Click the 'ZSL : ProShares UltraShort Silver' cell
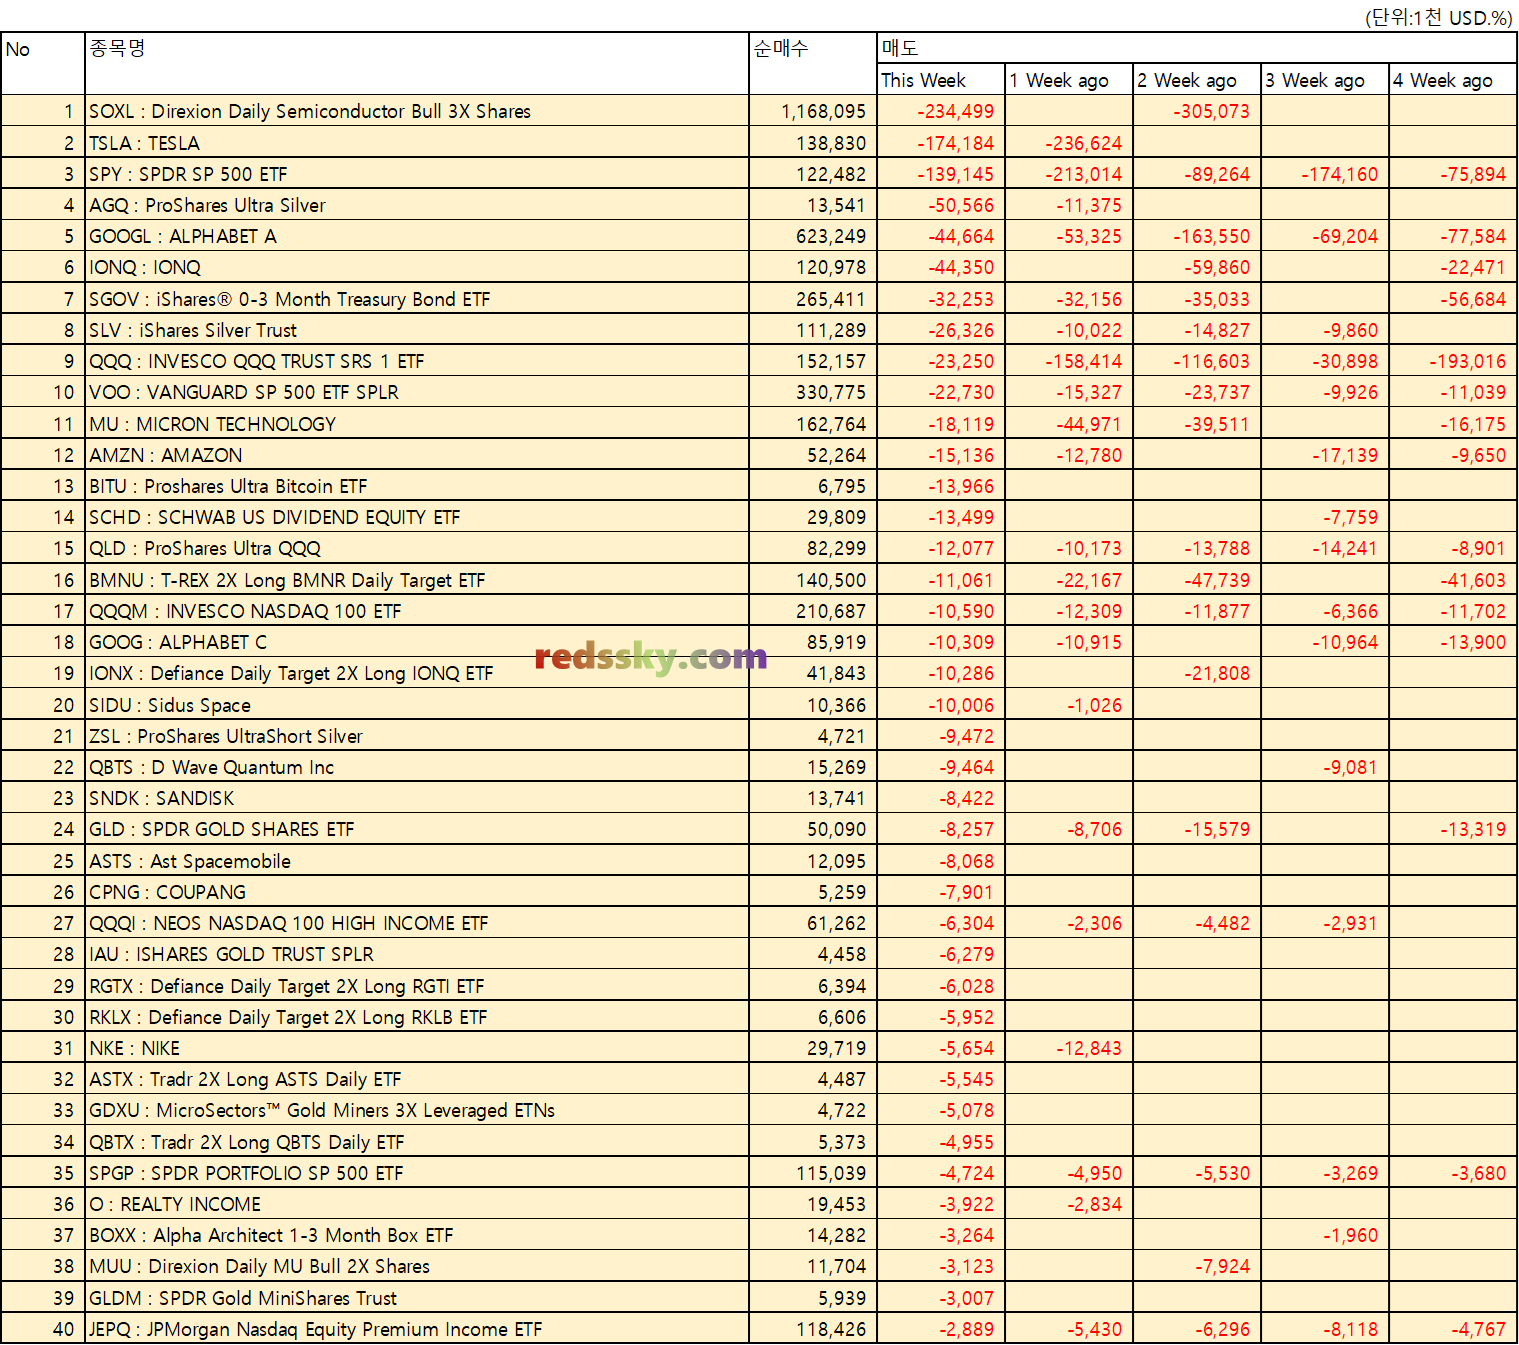 point(417,736)
